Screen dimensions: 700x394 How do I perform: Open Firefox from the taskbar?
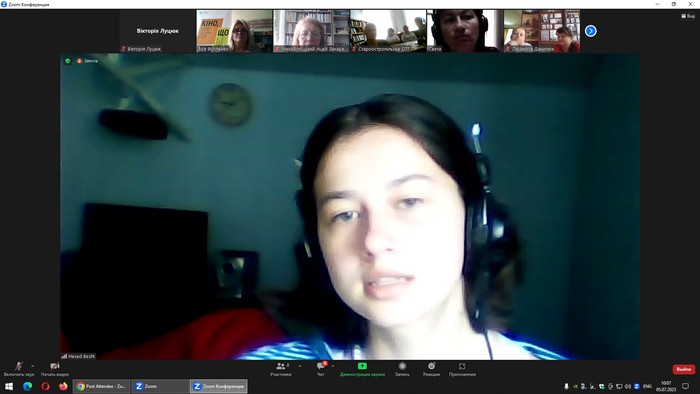(63, 386)
